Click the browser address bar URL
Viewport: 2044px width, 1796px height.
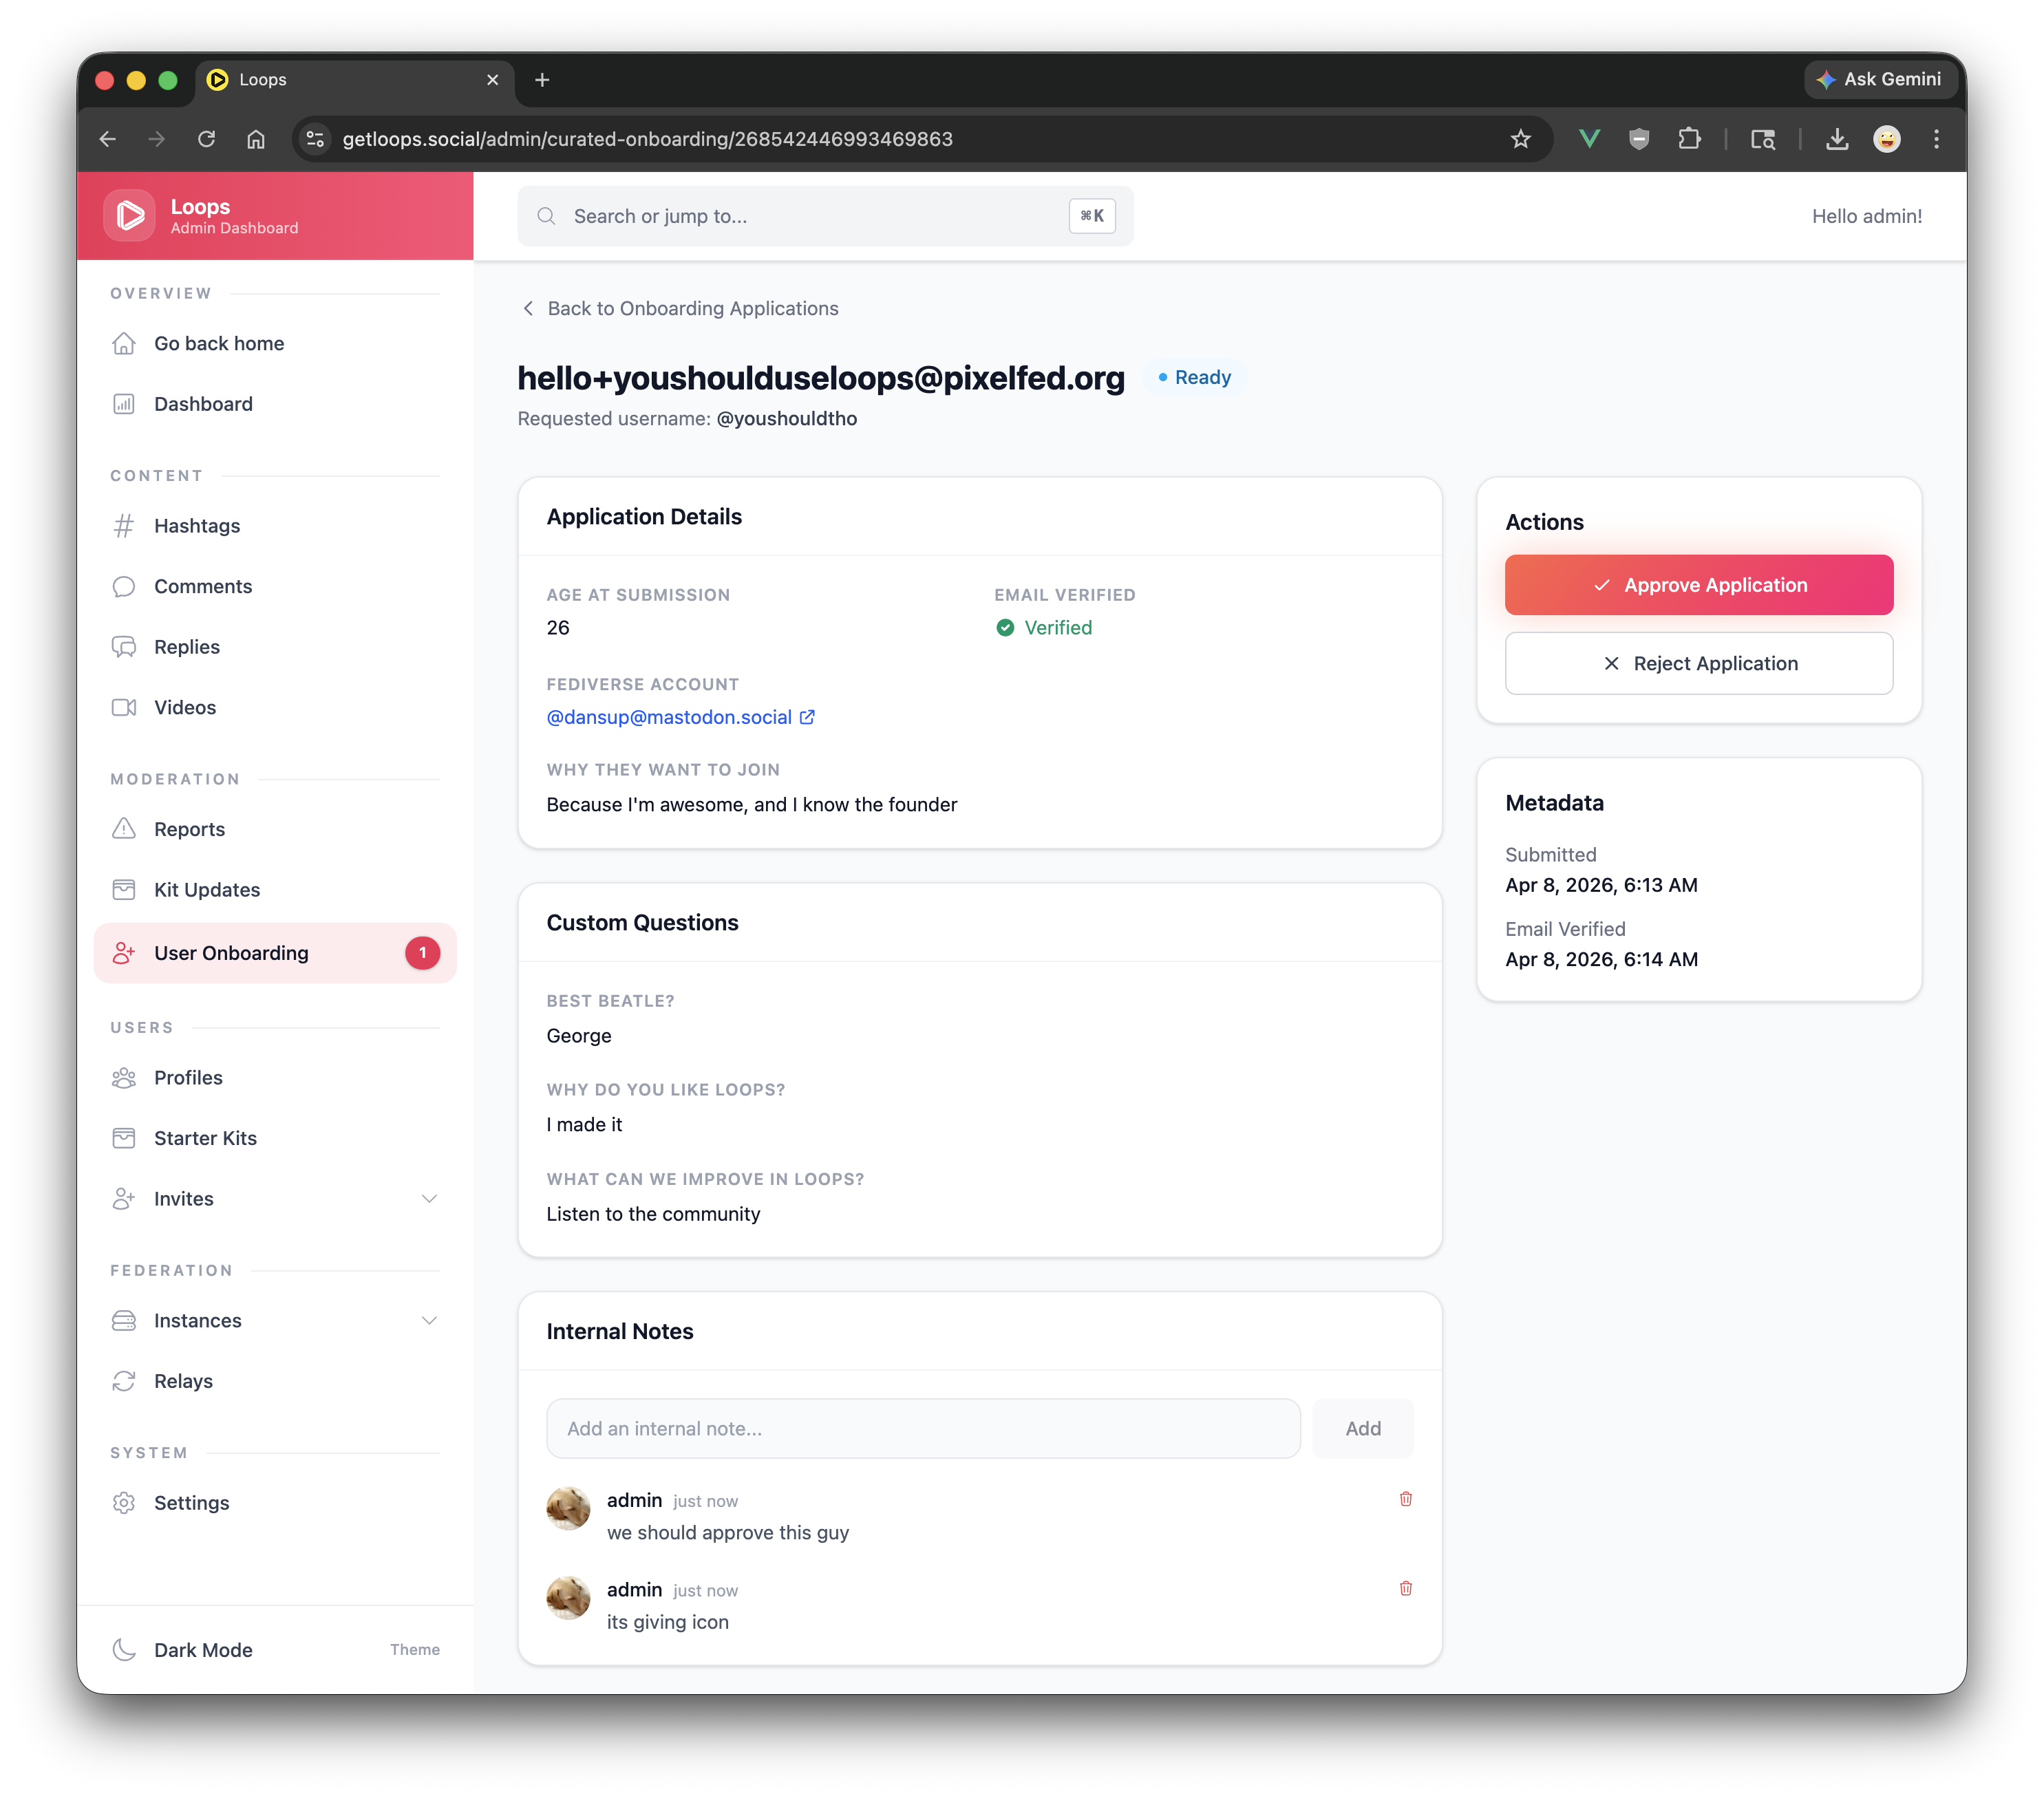(647, 139)
